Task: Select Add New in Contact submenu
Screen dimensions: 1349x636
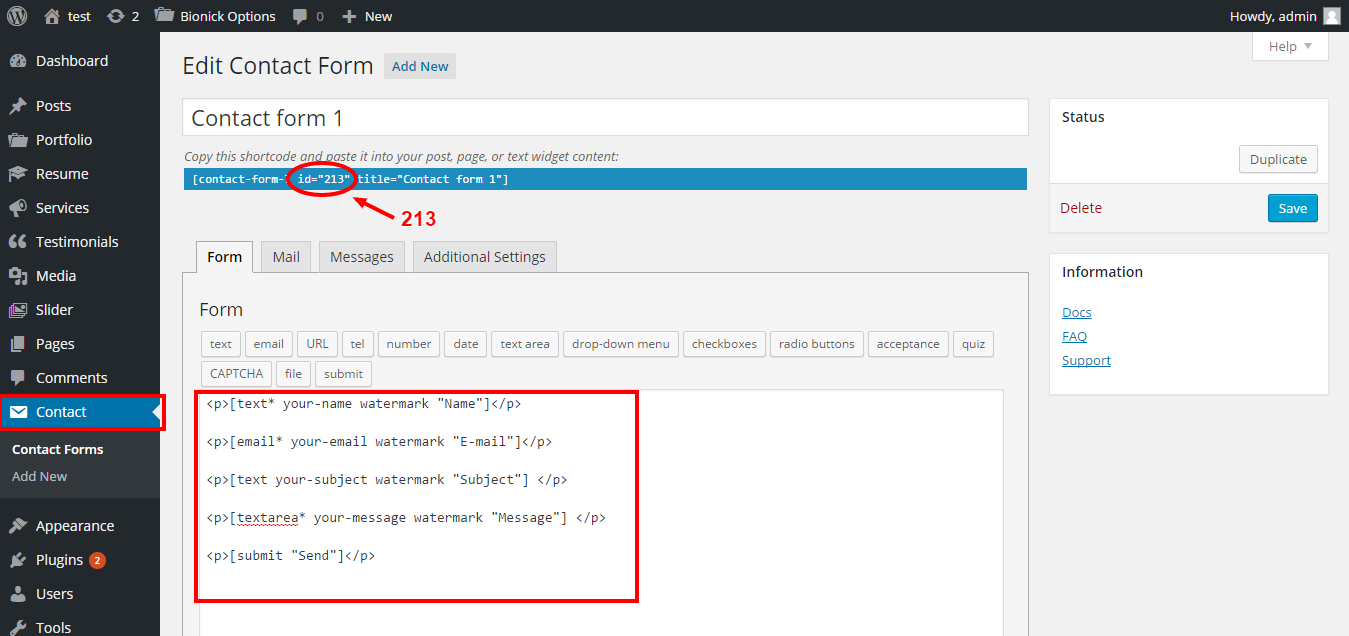Action: pos(40,477)
